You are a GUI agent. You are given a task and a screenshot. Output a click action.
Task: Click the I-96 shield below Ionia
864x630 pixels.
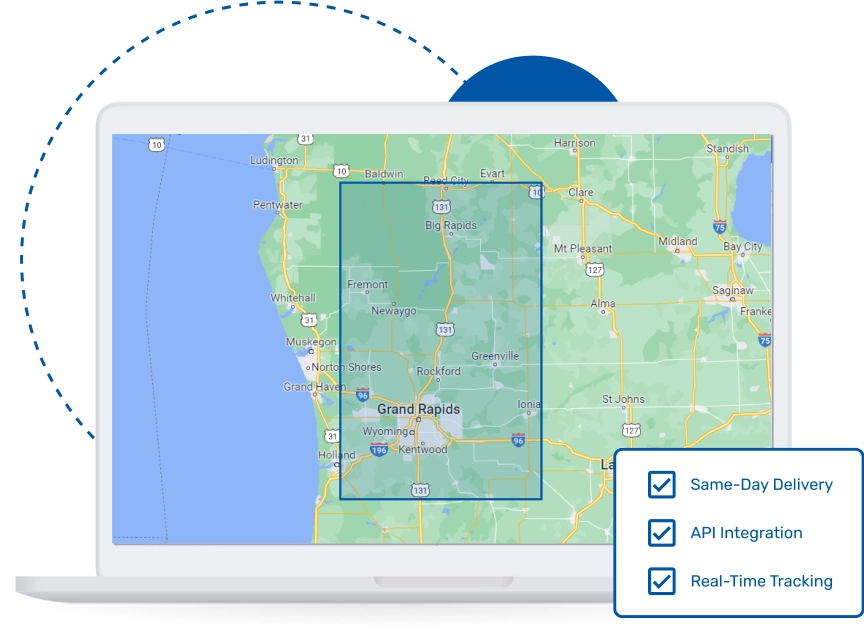click(x=517, y=440)
